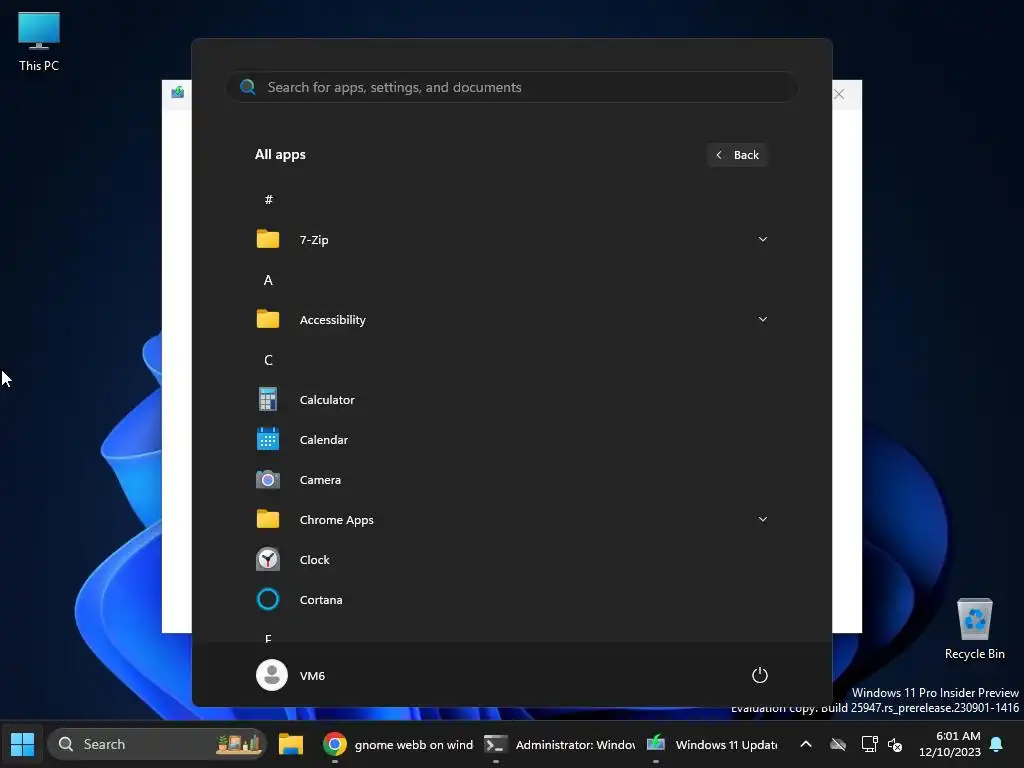The height and width of the screenshot is (768, 1024).
Task: Click the cloud sync tray icon
Action: (838, 744)
